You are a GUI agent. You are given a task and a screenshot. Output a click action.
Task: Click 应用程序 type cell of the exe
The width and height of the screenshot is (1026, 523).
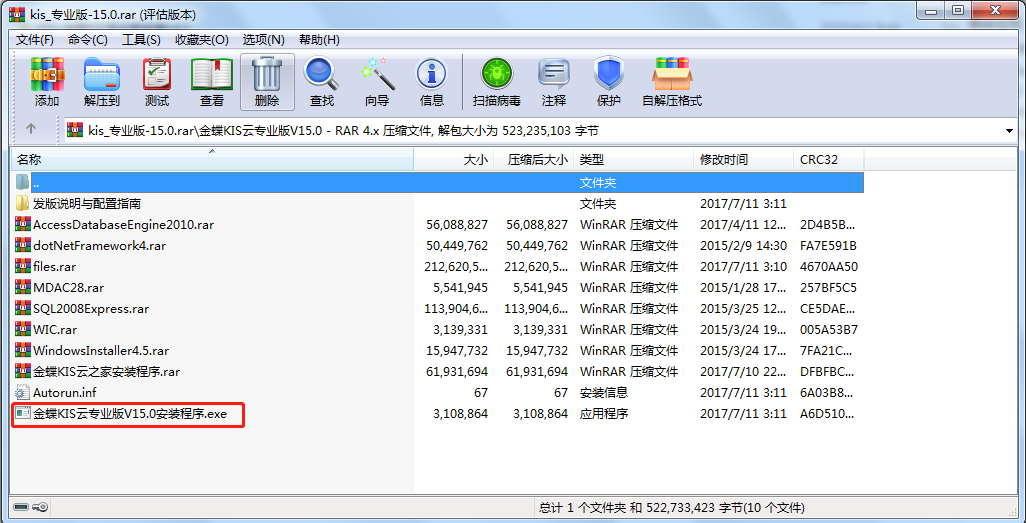pos(604,413)
